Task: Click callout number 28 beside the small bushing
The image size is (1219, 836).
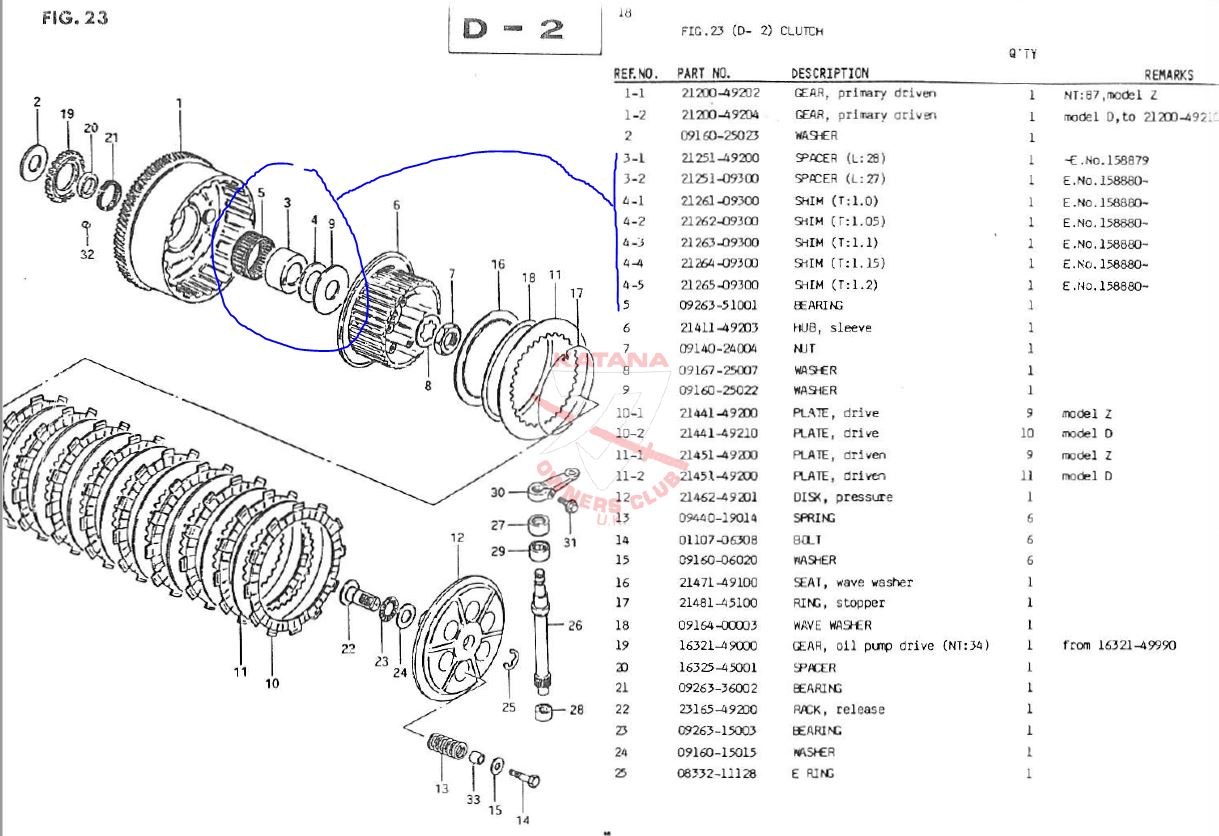Action: coord(575,710)
